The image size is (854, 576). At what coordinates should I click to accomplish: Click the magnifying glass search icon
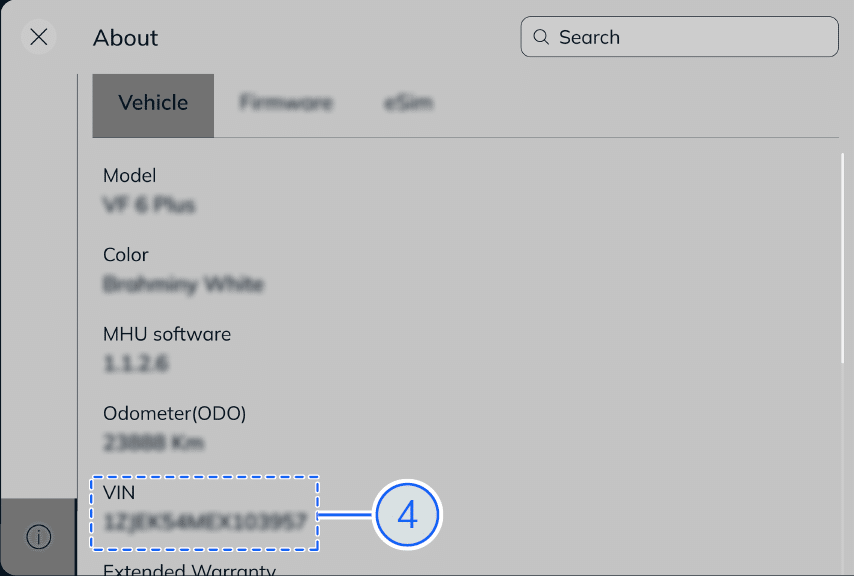(x=541, y=36)
